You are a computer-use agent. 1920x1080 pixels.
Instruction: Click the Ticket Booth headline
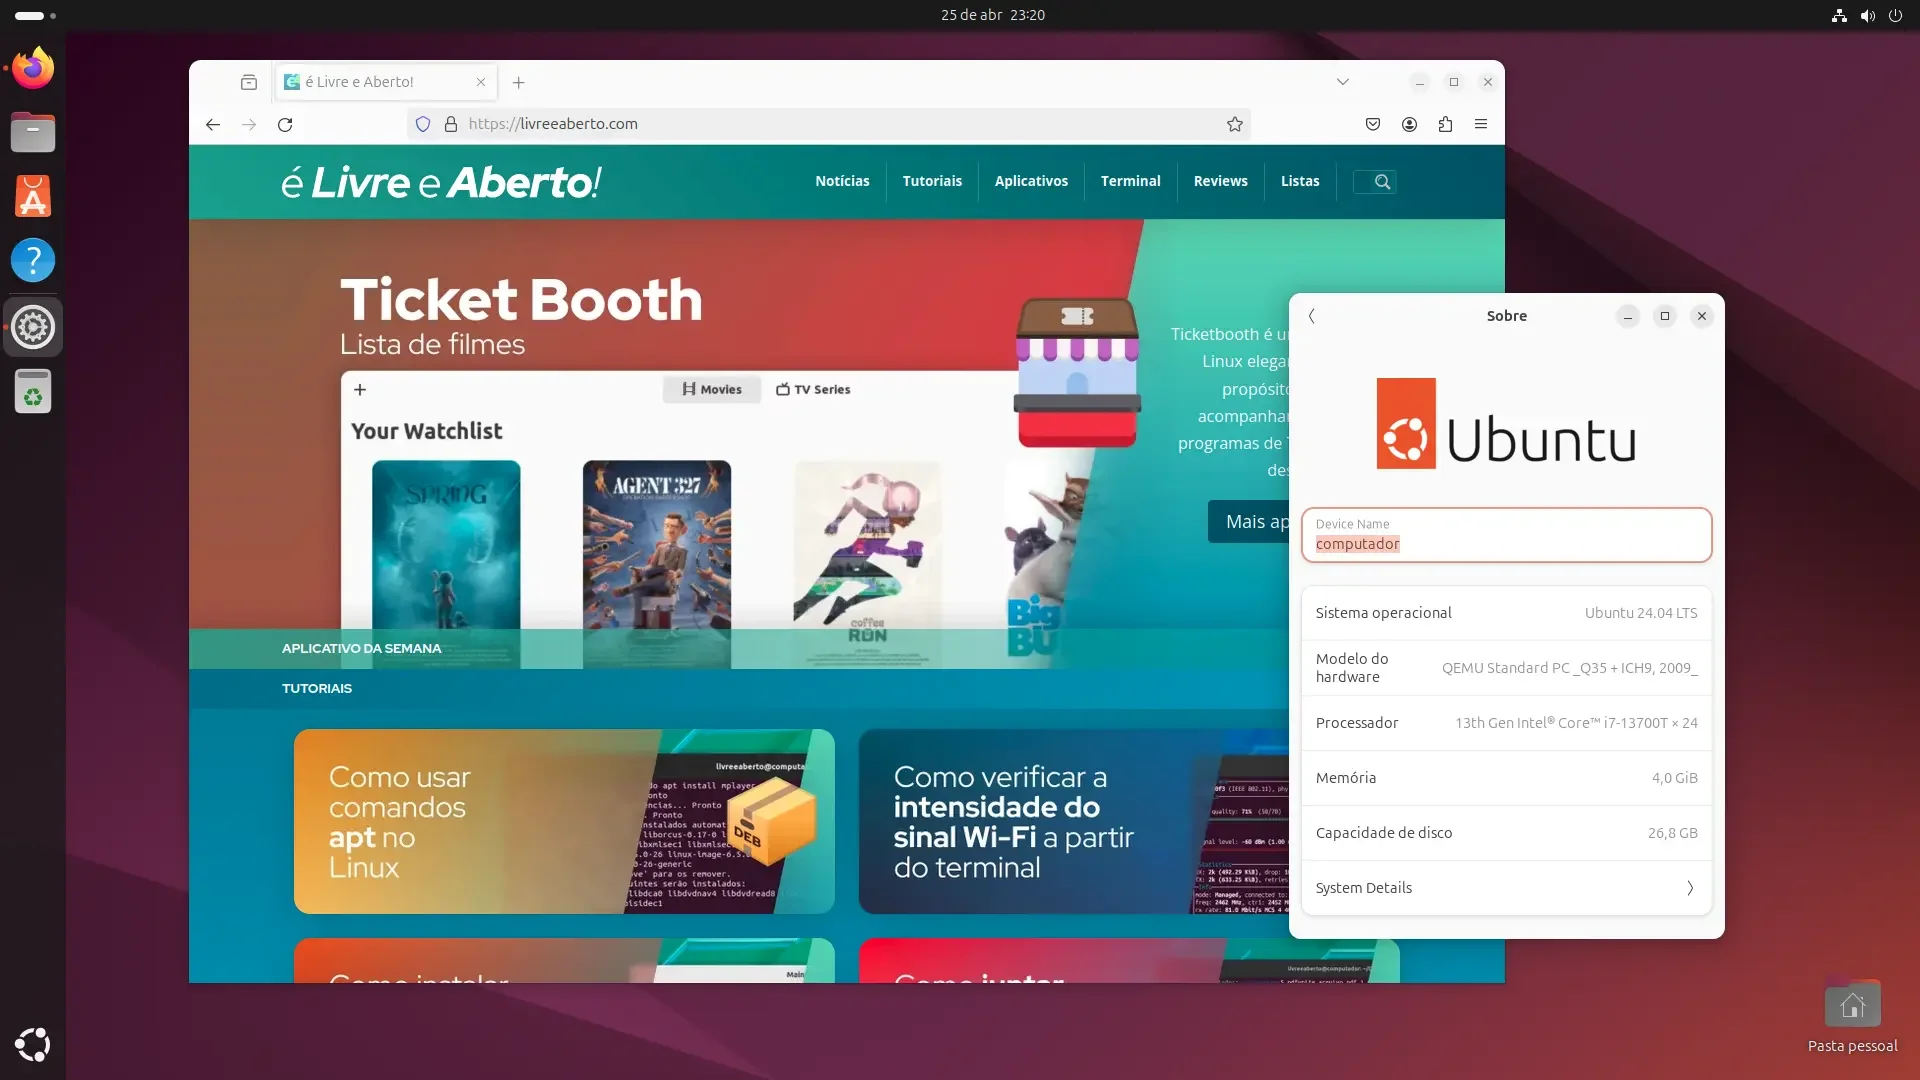coord(521,299)
